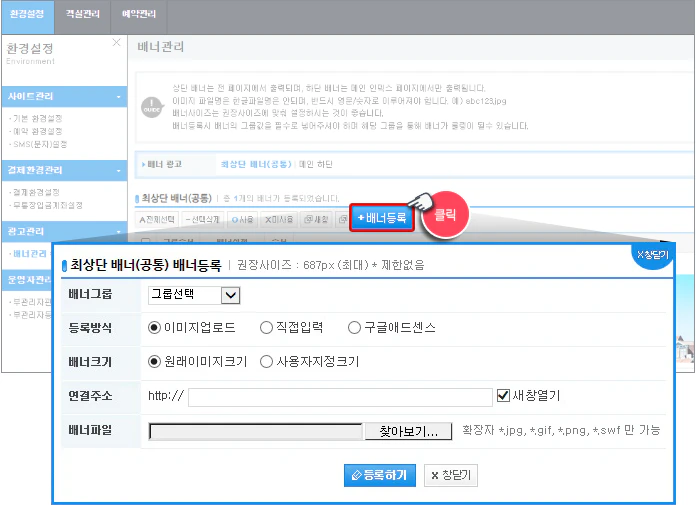Click the 연결주소 URL input field
This screenshot has width=696, height=505.
pyautogui.click(x=340, y=397)
